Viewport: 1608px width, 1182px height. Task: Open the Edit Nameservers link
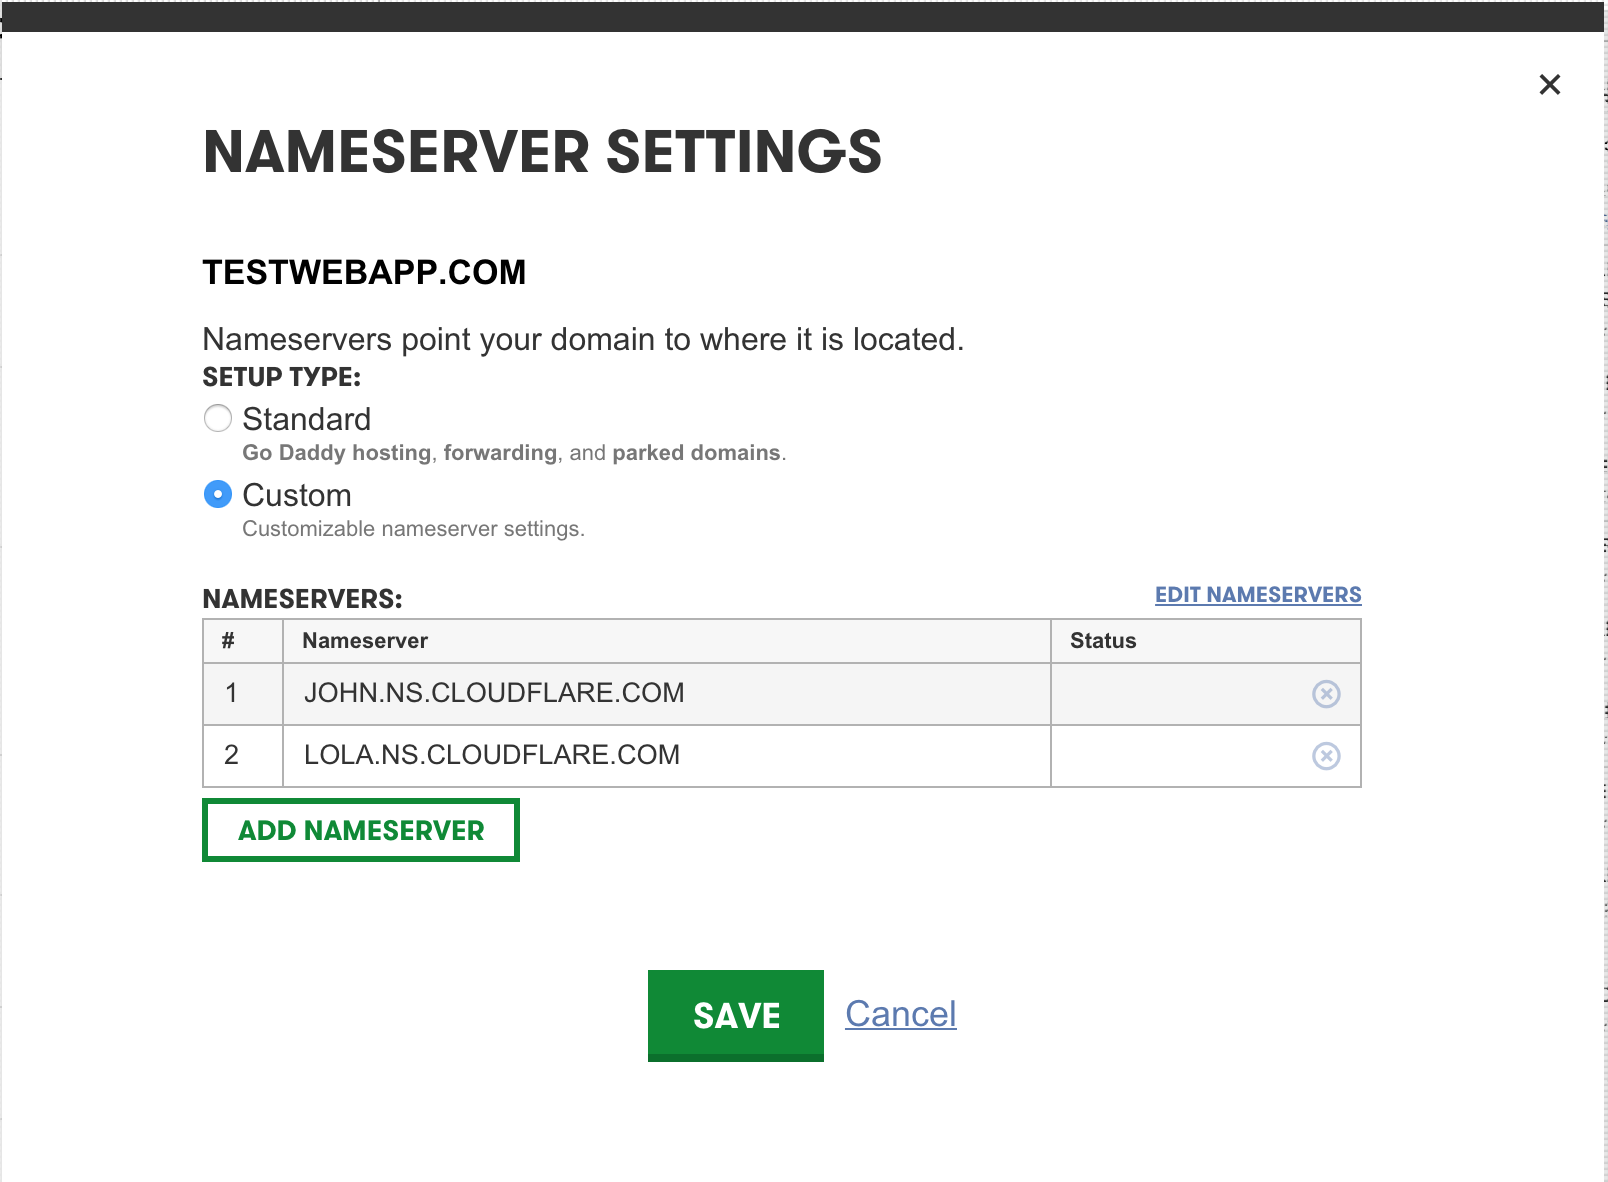tap(1257, 595)
